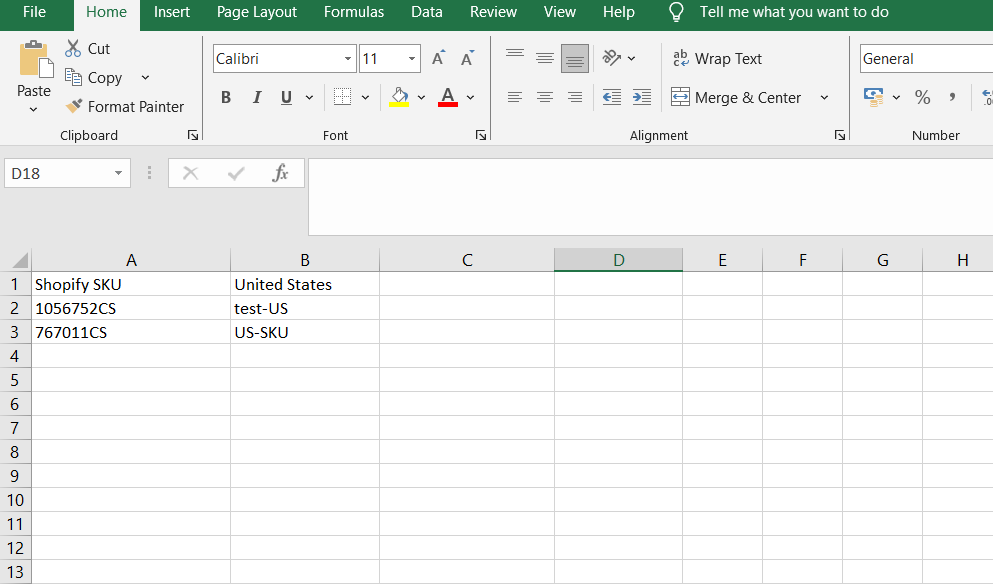The width and height of the screenshot is (993, 584).
Task: Click Merge & Center button
Action: tap(736, 98)
